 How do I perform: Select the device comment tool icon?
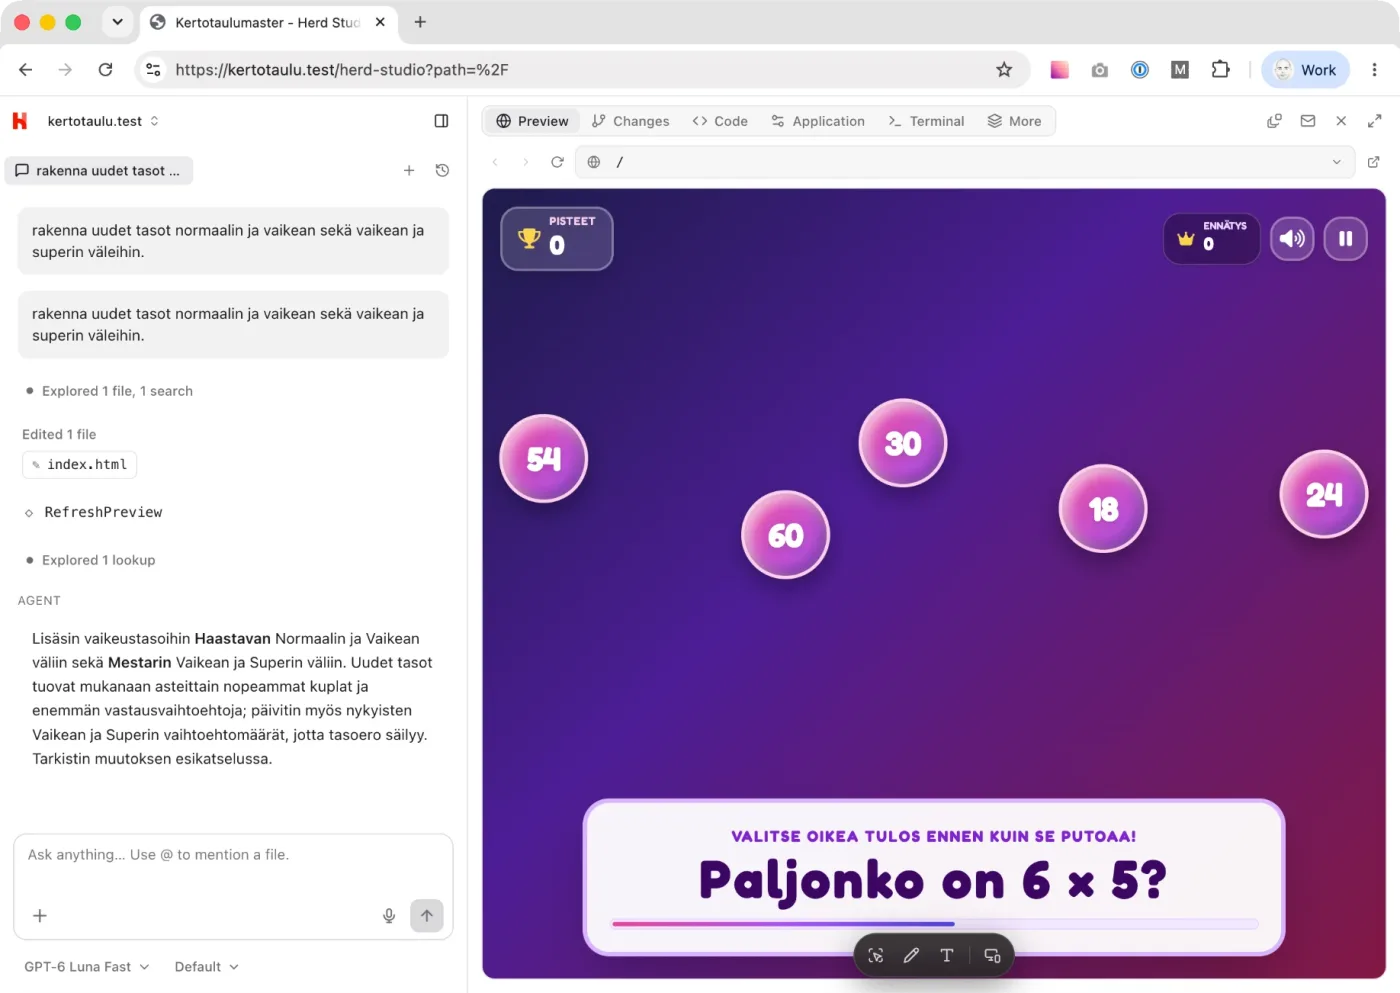click(992, 955)
